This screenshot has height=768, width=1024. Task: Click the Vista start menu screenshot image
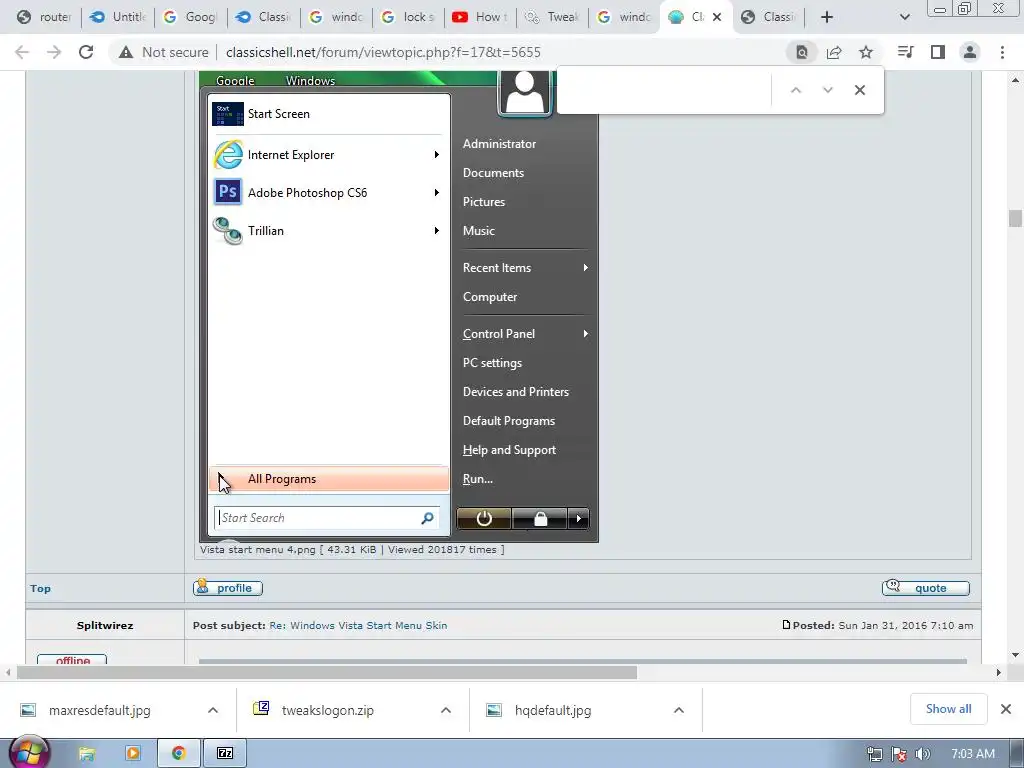(399, 306)
